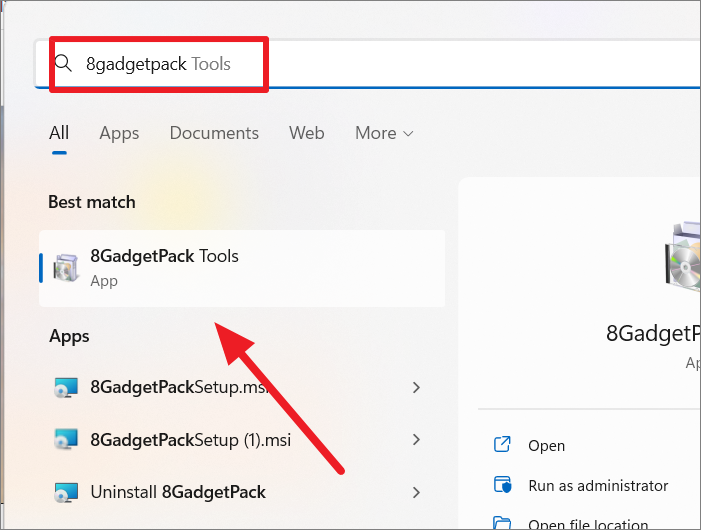
Task: Click the 8GadgetPack Tools app icon in results
Action: click(66, 268)
